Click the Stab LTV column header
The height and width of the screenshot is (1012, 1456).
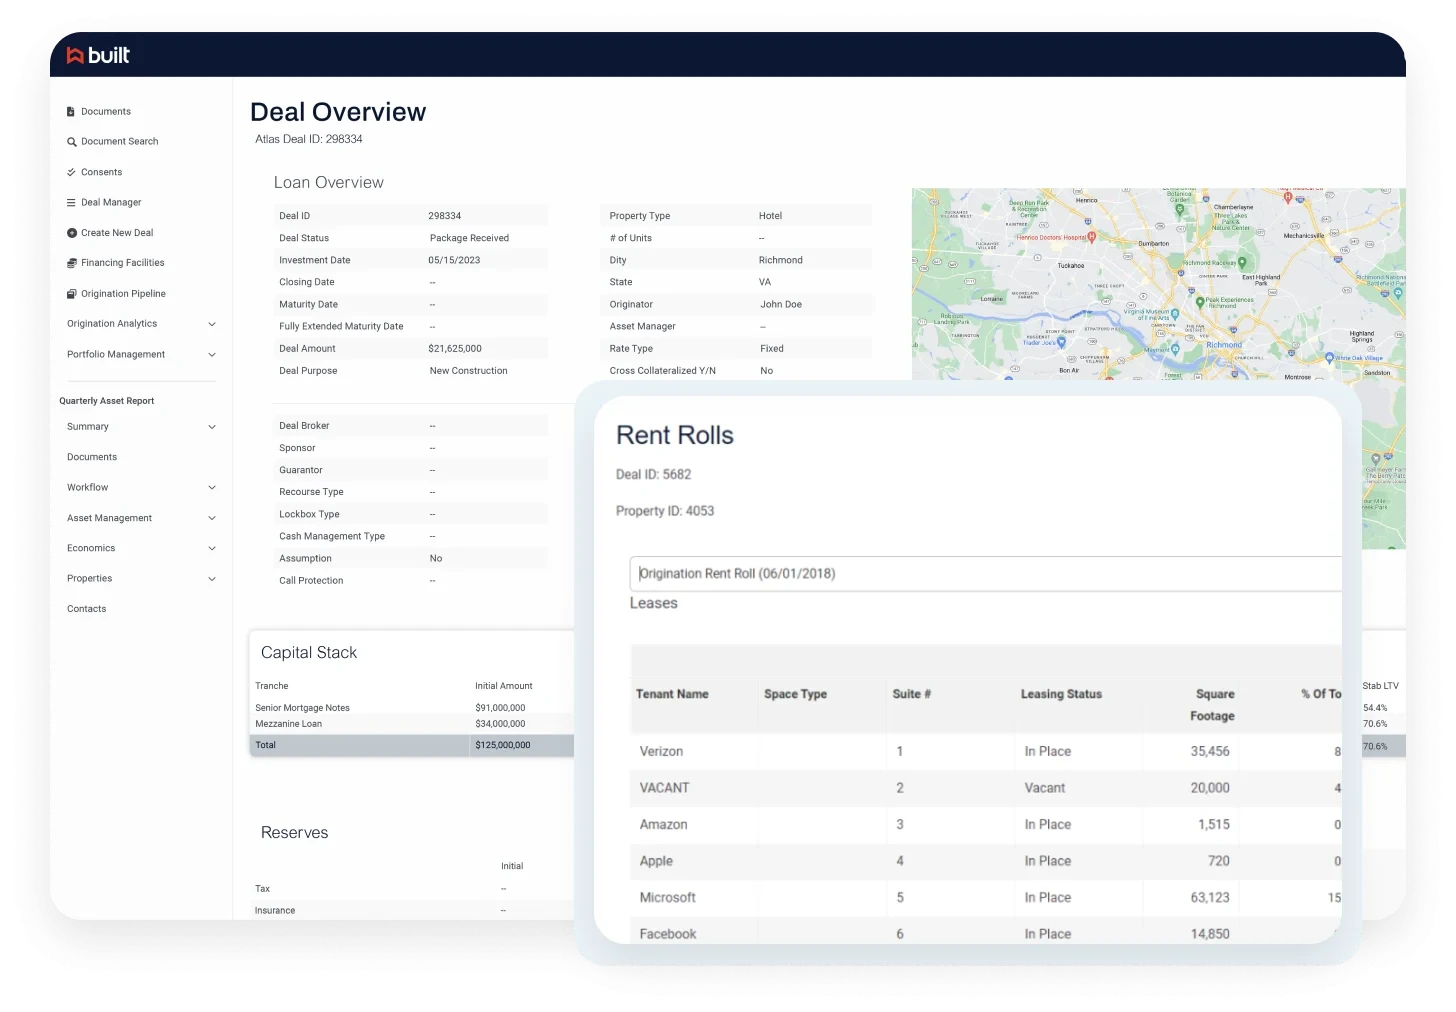(1381, 686)
